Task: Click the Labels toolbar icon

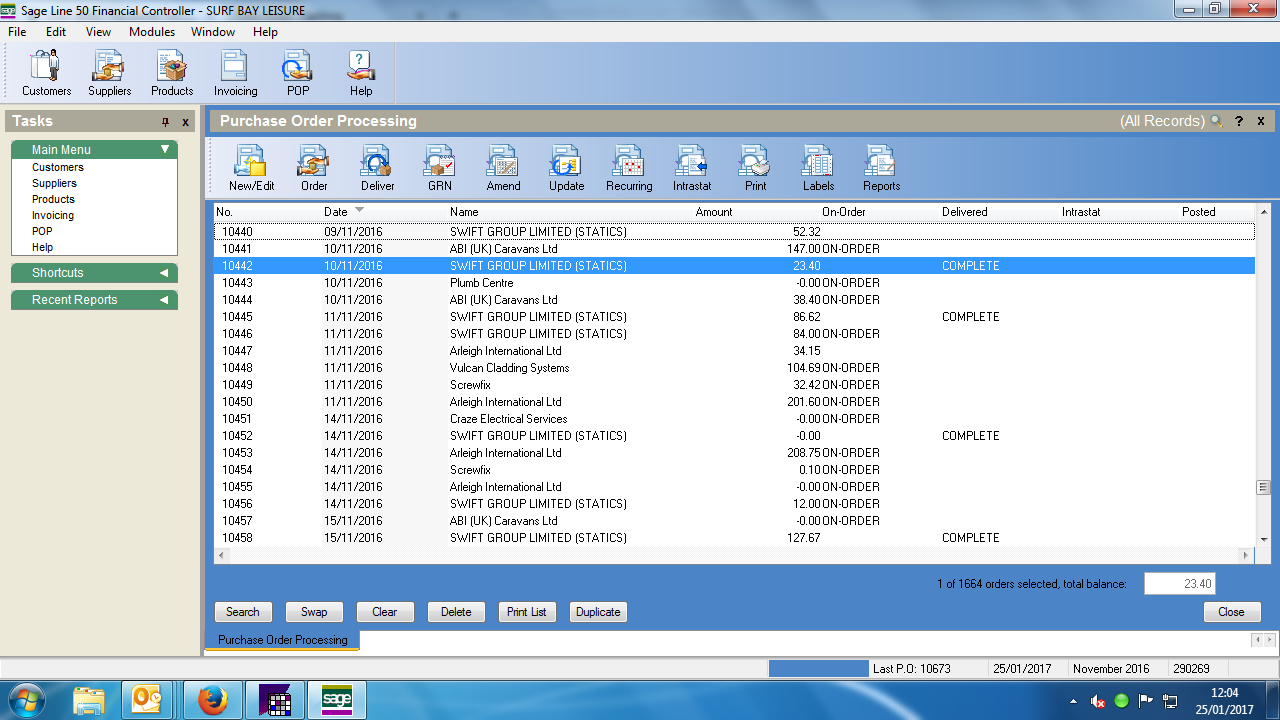Action: 818,167
